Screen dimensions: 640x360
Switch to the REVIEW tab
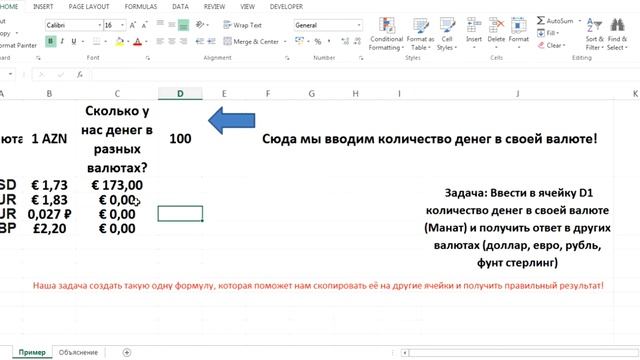[214, 7]
